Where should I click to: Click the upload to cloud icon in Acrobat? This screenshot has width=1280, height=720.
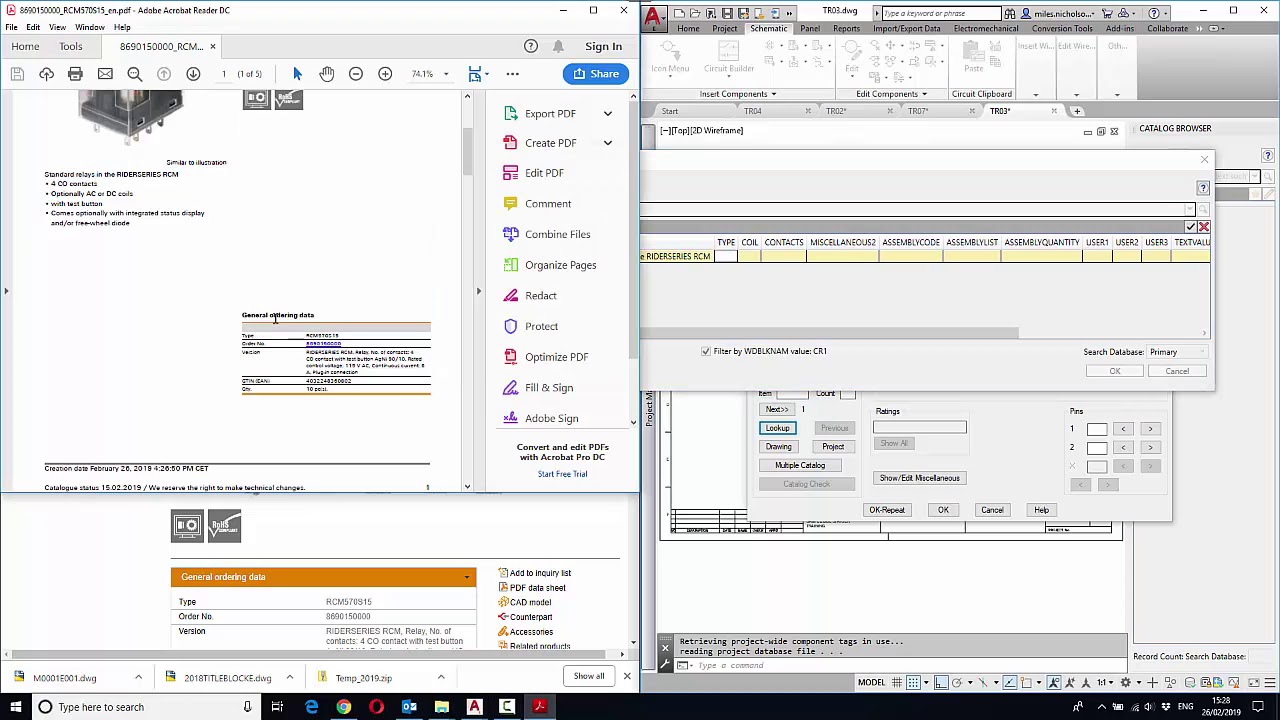tap(46, 74)
